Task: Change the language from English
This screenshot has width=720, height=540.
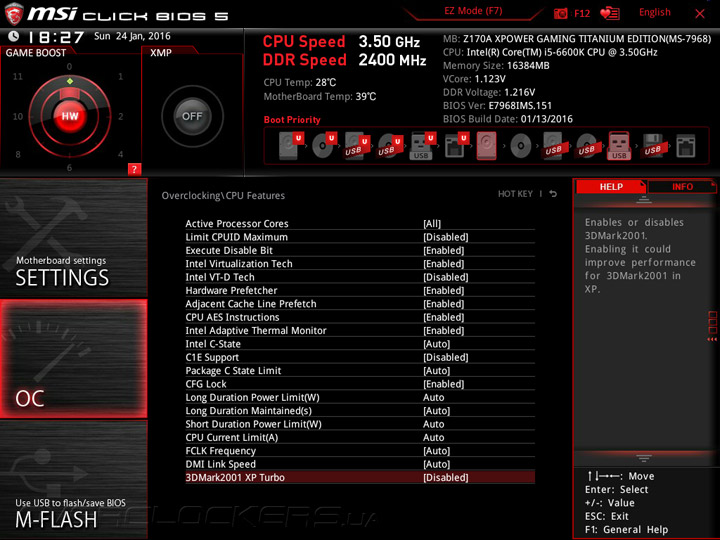Action: 654,12
